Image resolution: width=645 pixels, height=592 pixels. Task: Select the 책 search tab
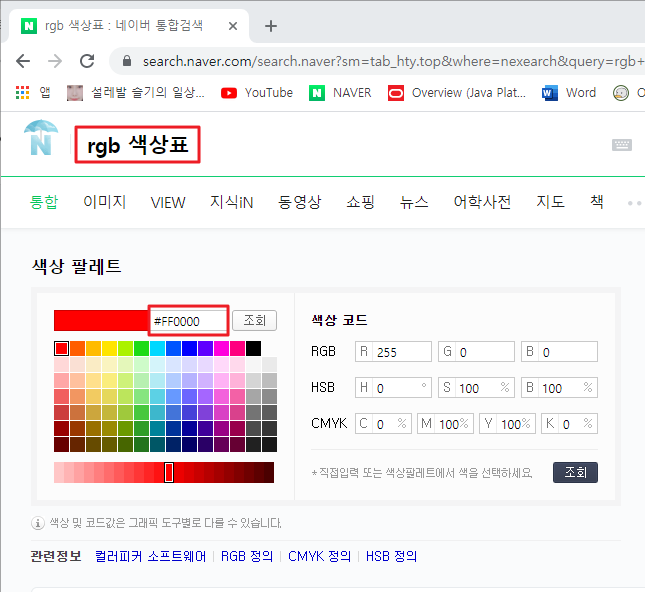[x=596, y=202]
